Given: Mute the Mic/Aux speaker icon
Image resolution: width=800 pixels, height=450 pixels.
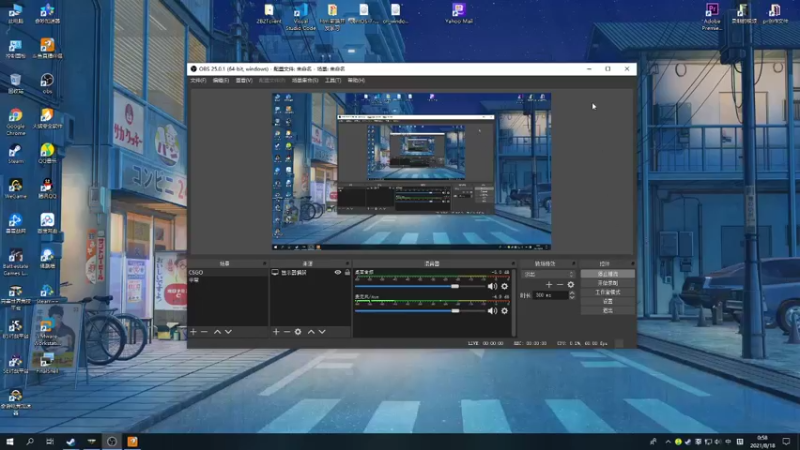Looking at the screenshot, I should click(492, 311).
